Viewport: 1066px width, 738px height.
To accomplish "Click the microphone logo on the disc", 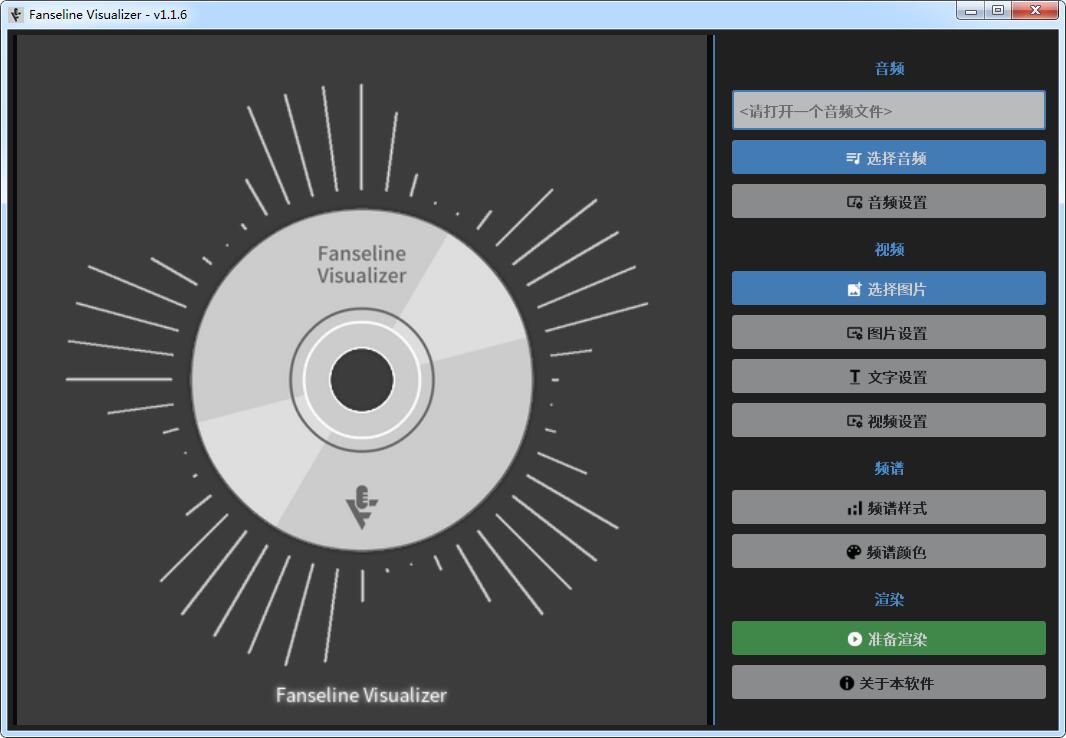I will point(362,507).
